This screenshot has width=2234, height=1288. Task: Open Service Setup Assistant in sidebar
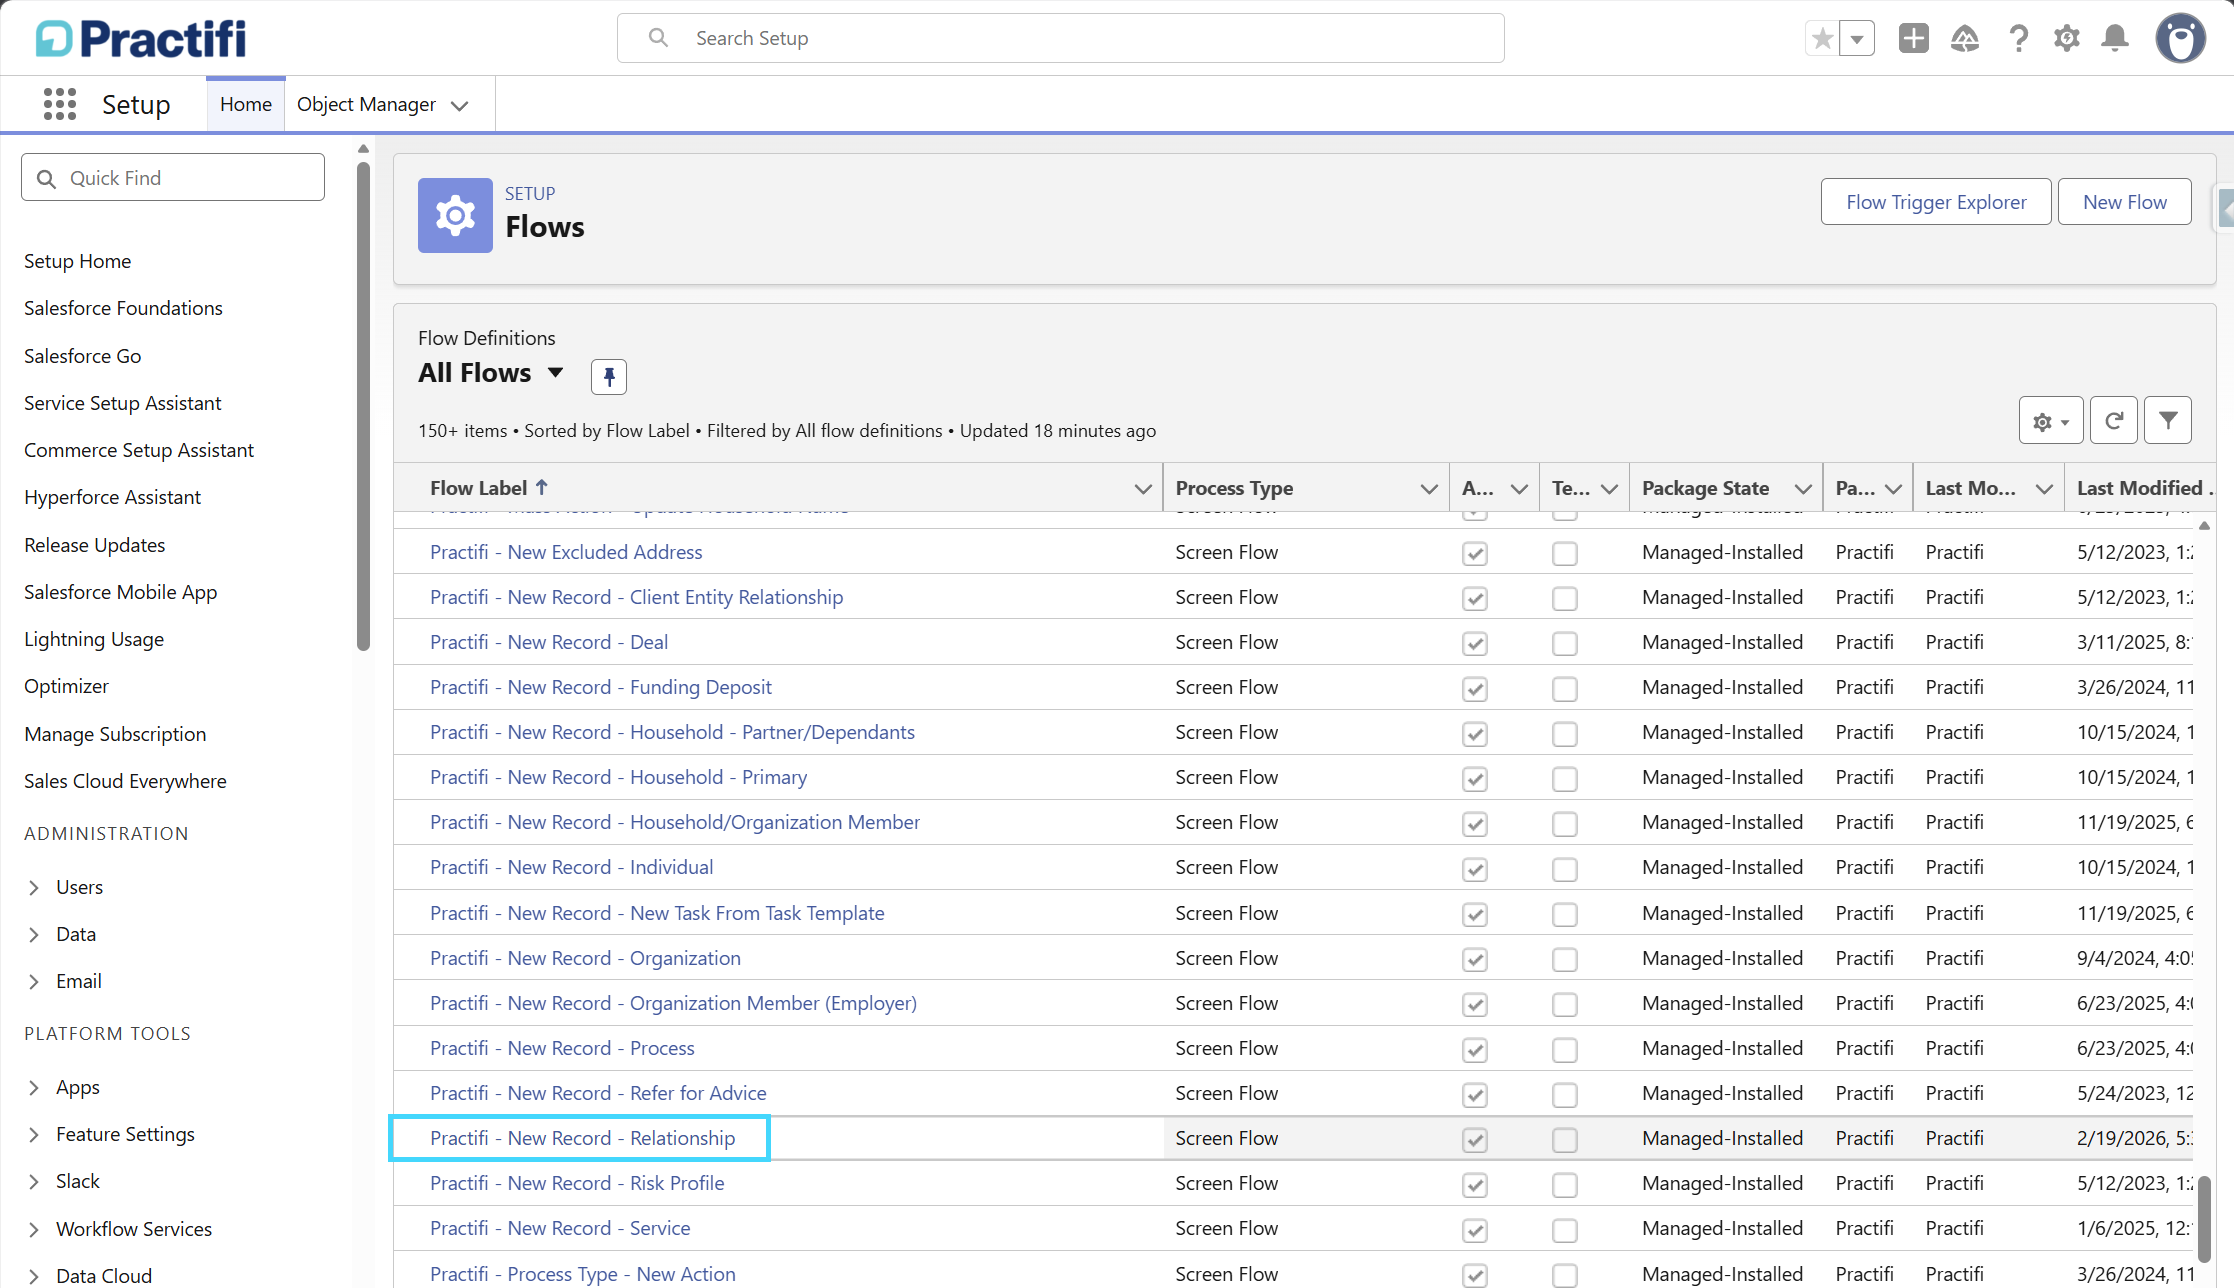[x=122, y=403]
